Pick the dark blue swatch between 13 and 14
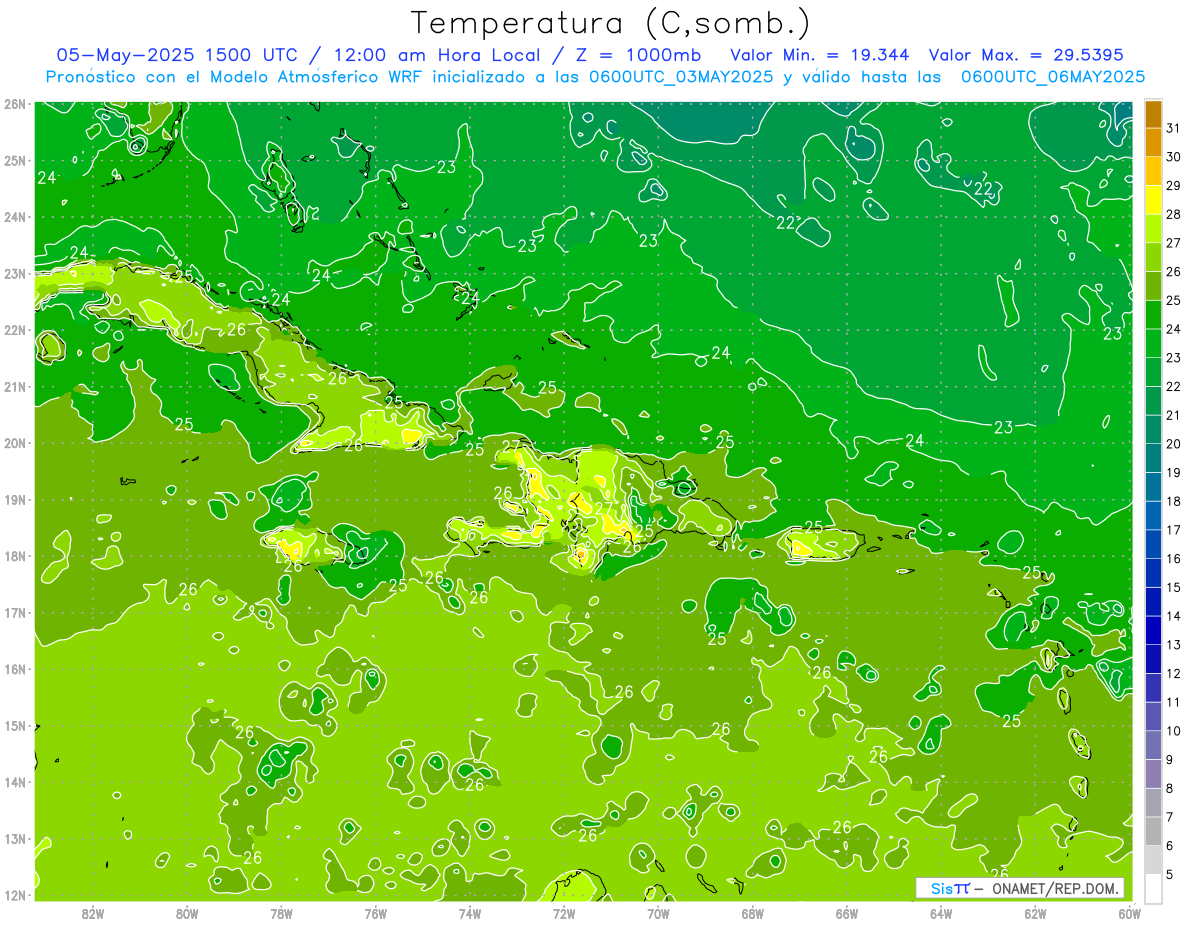The height and width of the screenshot is (927, 1200). tap(1154, 630)
